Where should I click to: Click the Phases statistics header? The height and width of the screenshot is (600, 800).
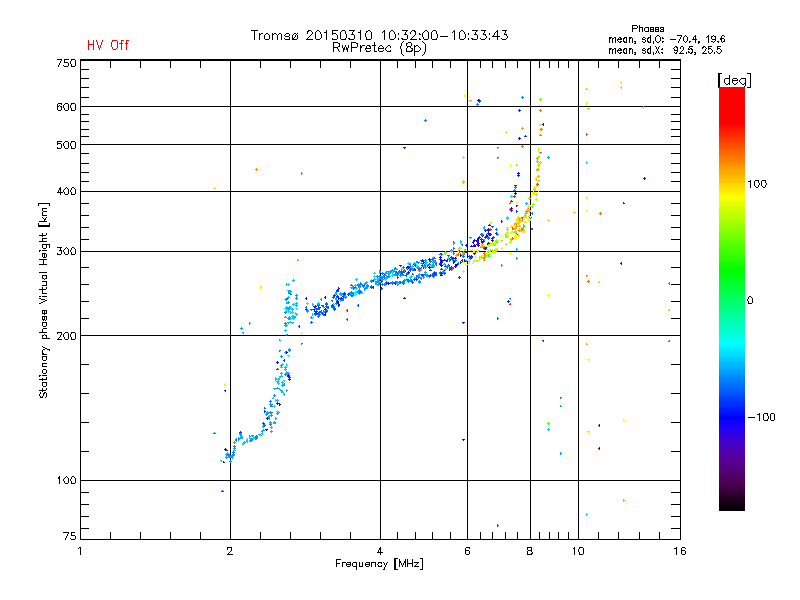click(647, 29)
